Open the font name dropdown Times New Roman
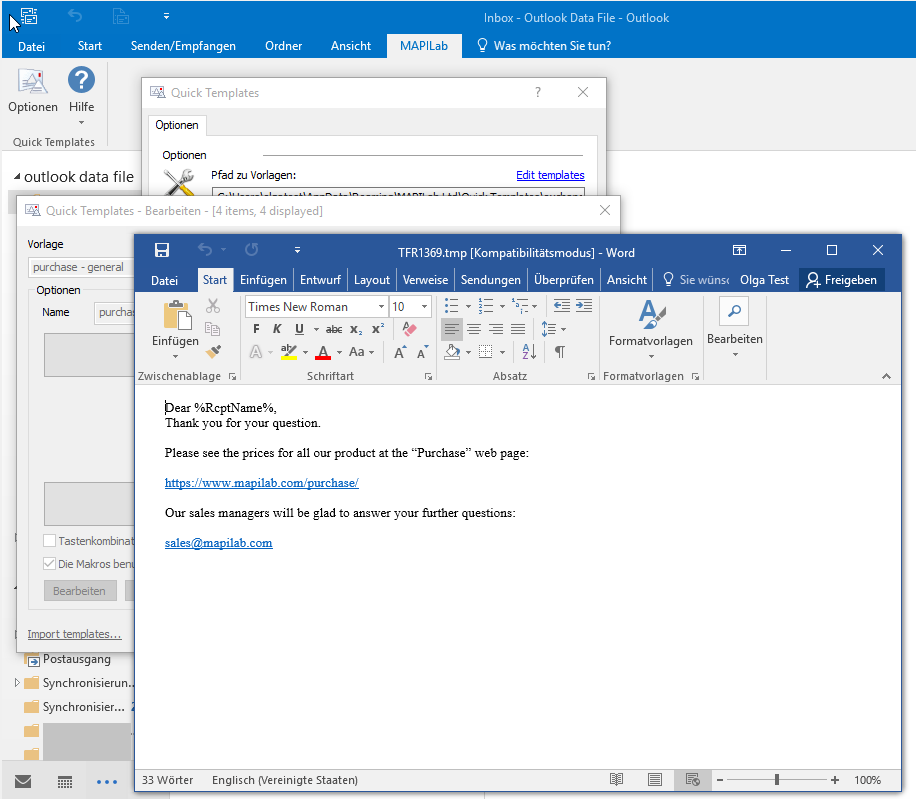916x799 pixels. tap(381, 307)
